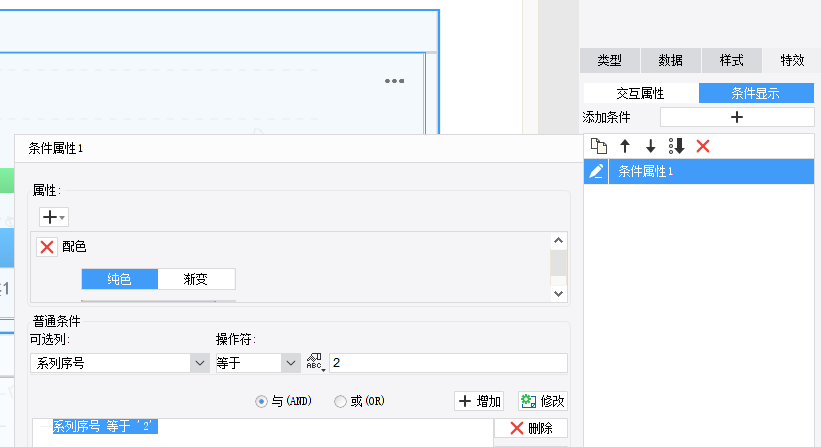Click the 增加 button
The width and height of the screenshot is (821, 447).
[479, 401]
